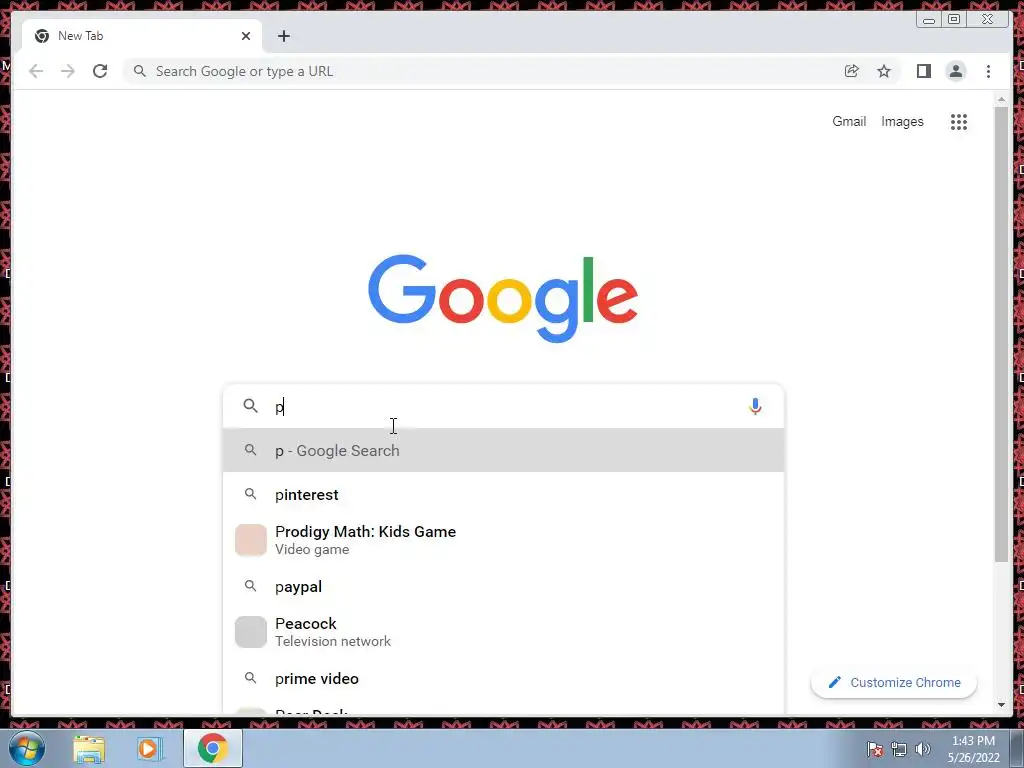Open the Chrome three-dot menu
The width and height of the screenshot is (1024, 768).
(988, 71)
